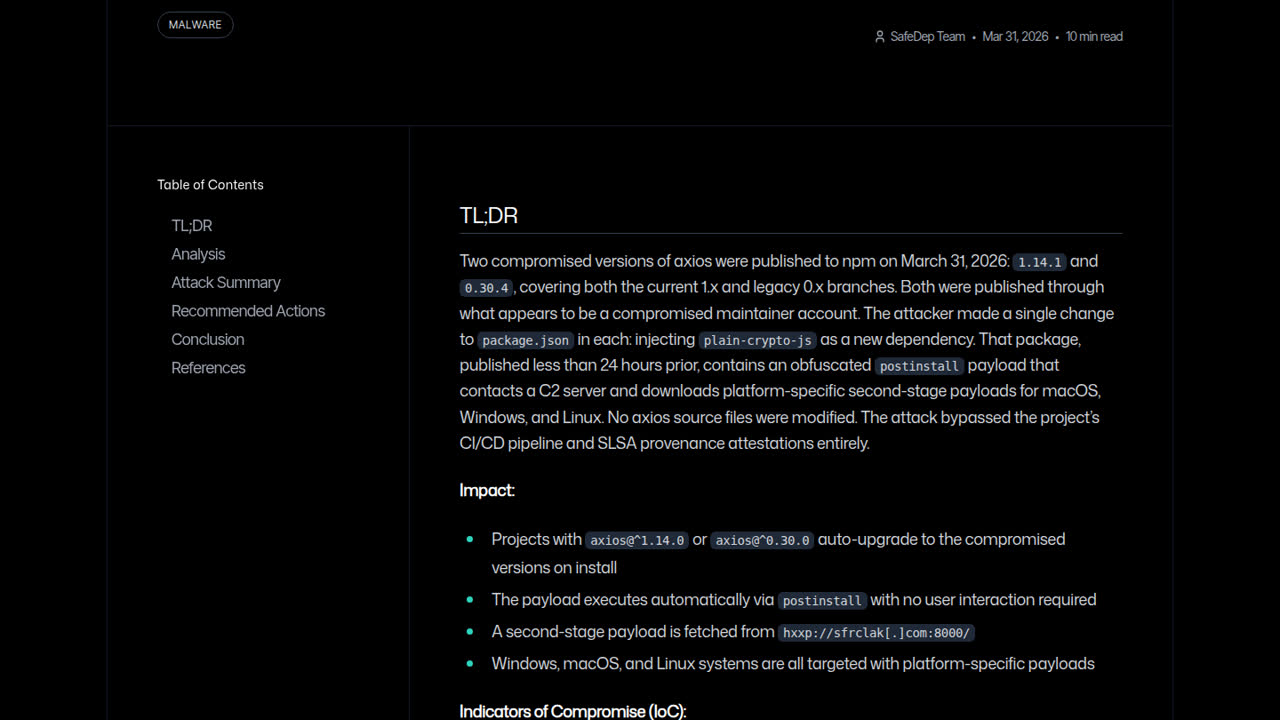1280x720 pixels.
Task: Click the Table of Contents heading
Action: (x=210, y=185)
